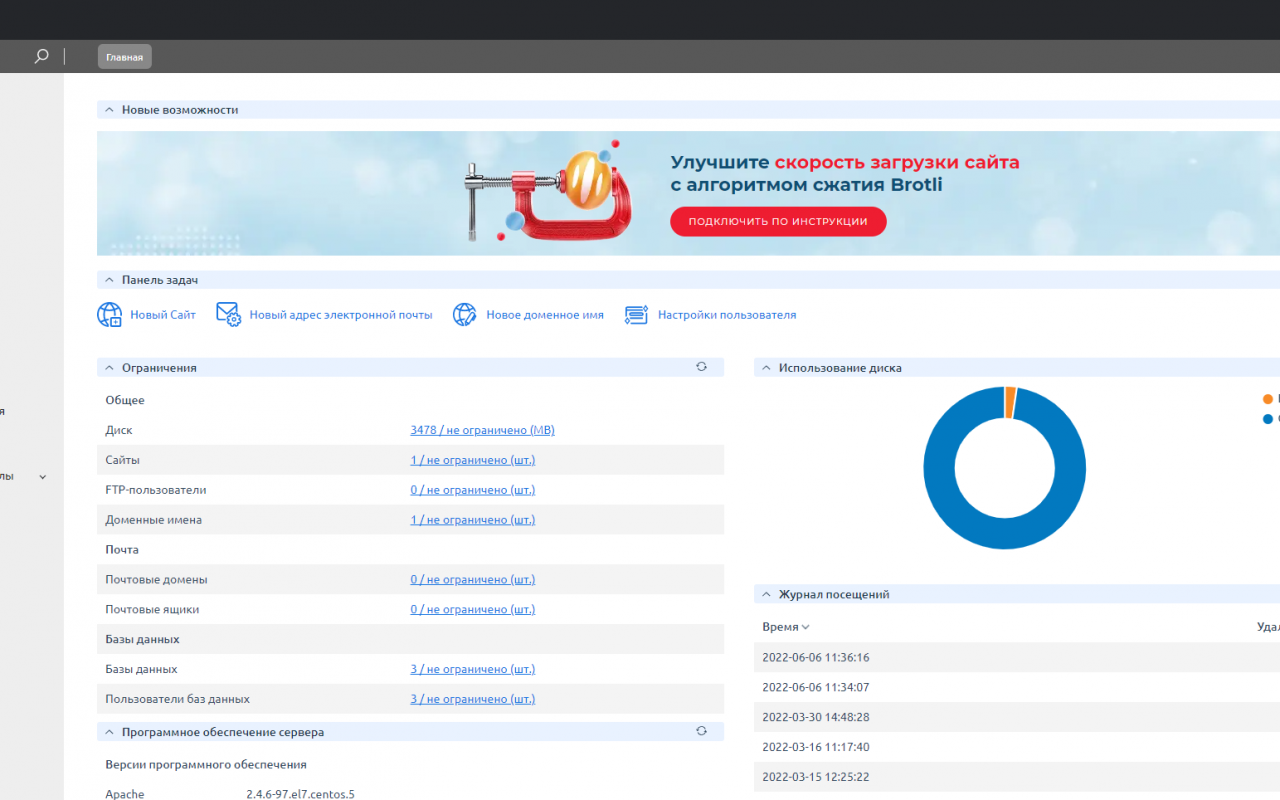The width and height of the screenshot is (1280, 800).
Task: Click the new email address envelope icon
Action: [229, 315]
